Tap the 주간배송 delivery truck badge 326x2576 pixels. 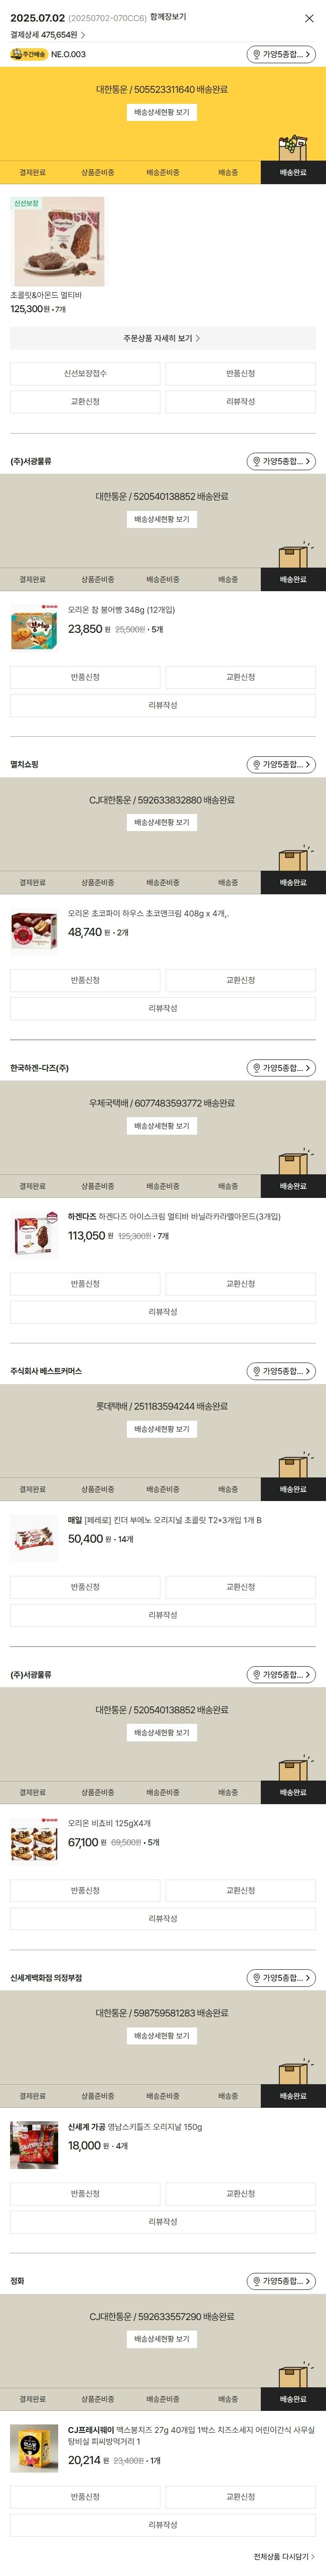(x=29, y=54)
